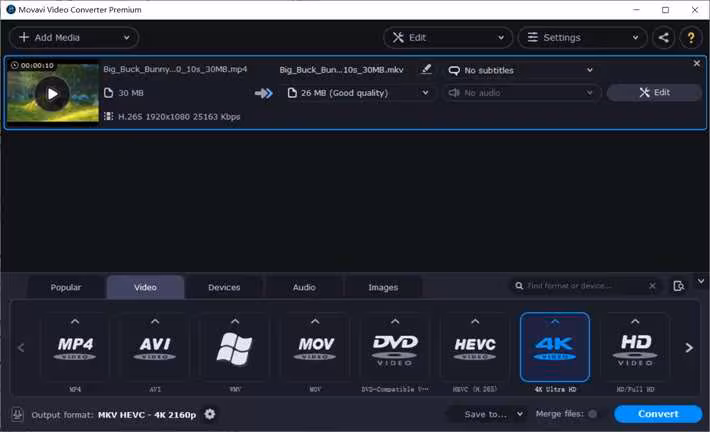Screen dimensions: 710x432
Task: Select the AVI video format
Action: coord(155,348)
